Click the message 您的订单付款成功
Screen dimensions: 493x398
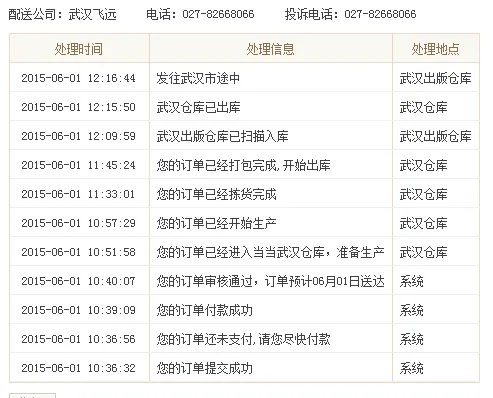205,310
